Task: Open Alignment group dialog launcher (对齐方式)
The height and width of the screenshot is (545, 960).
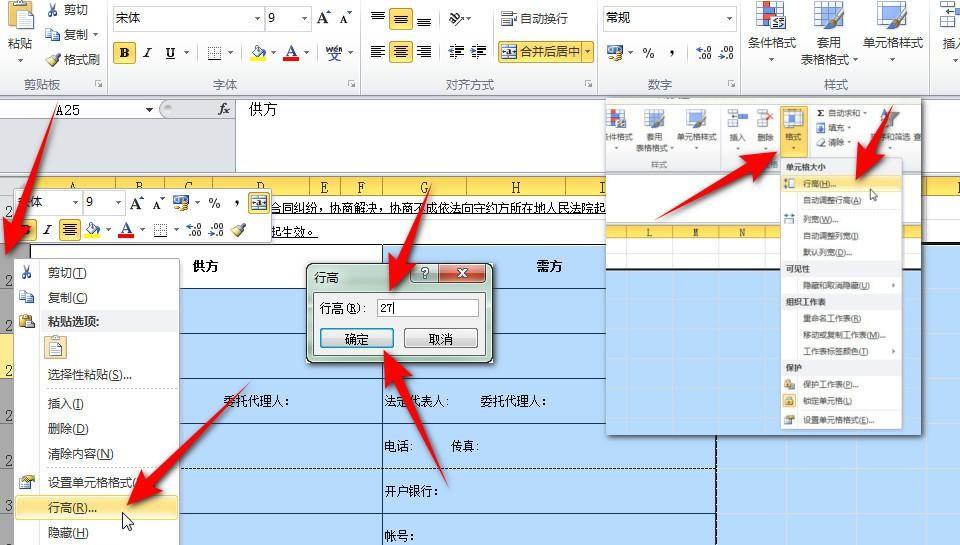Action: 588,84
